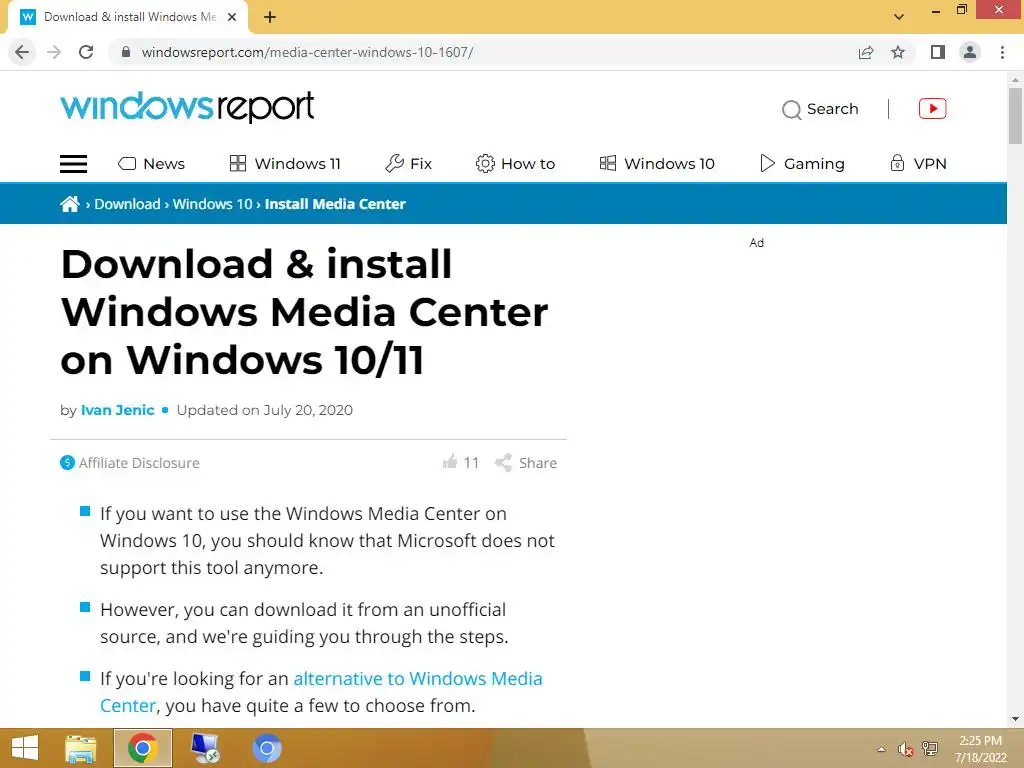
Task: Open the Chrome side panel icon
Action: pyautogui.click(x=938, y=52)
